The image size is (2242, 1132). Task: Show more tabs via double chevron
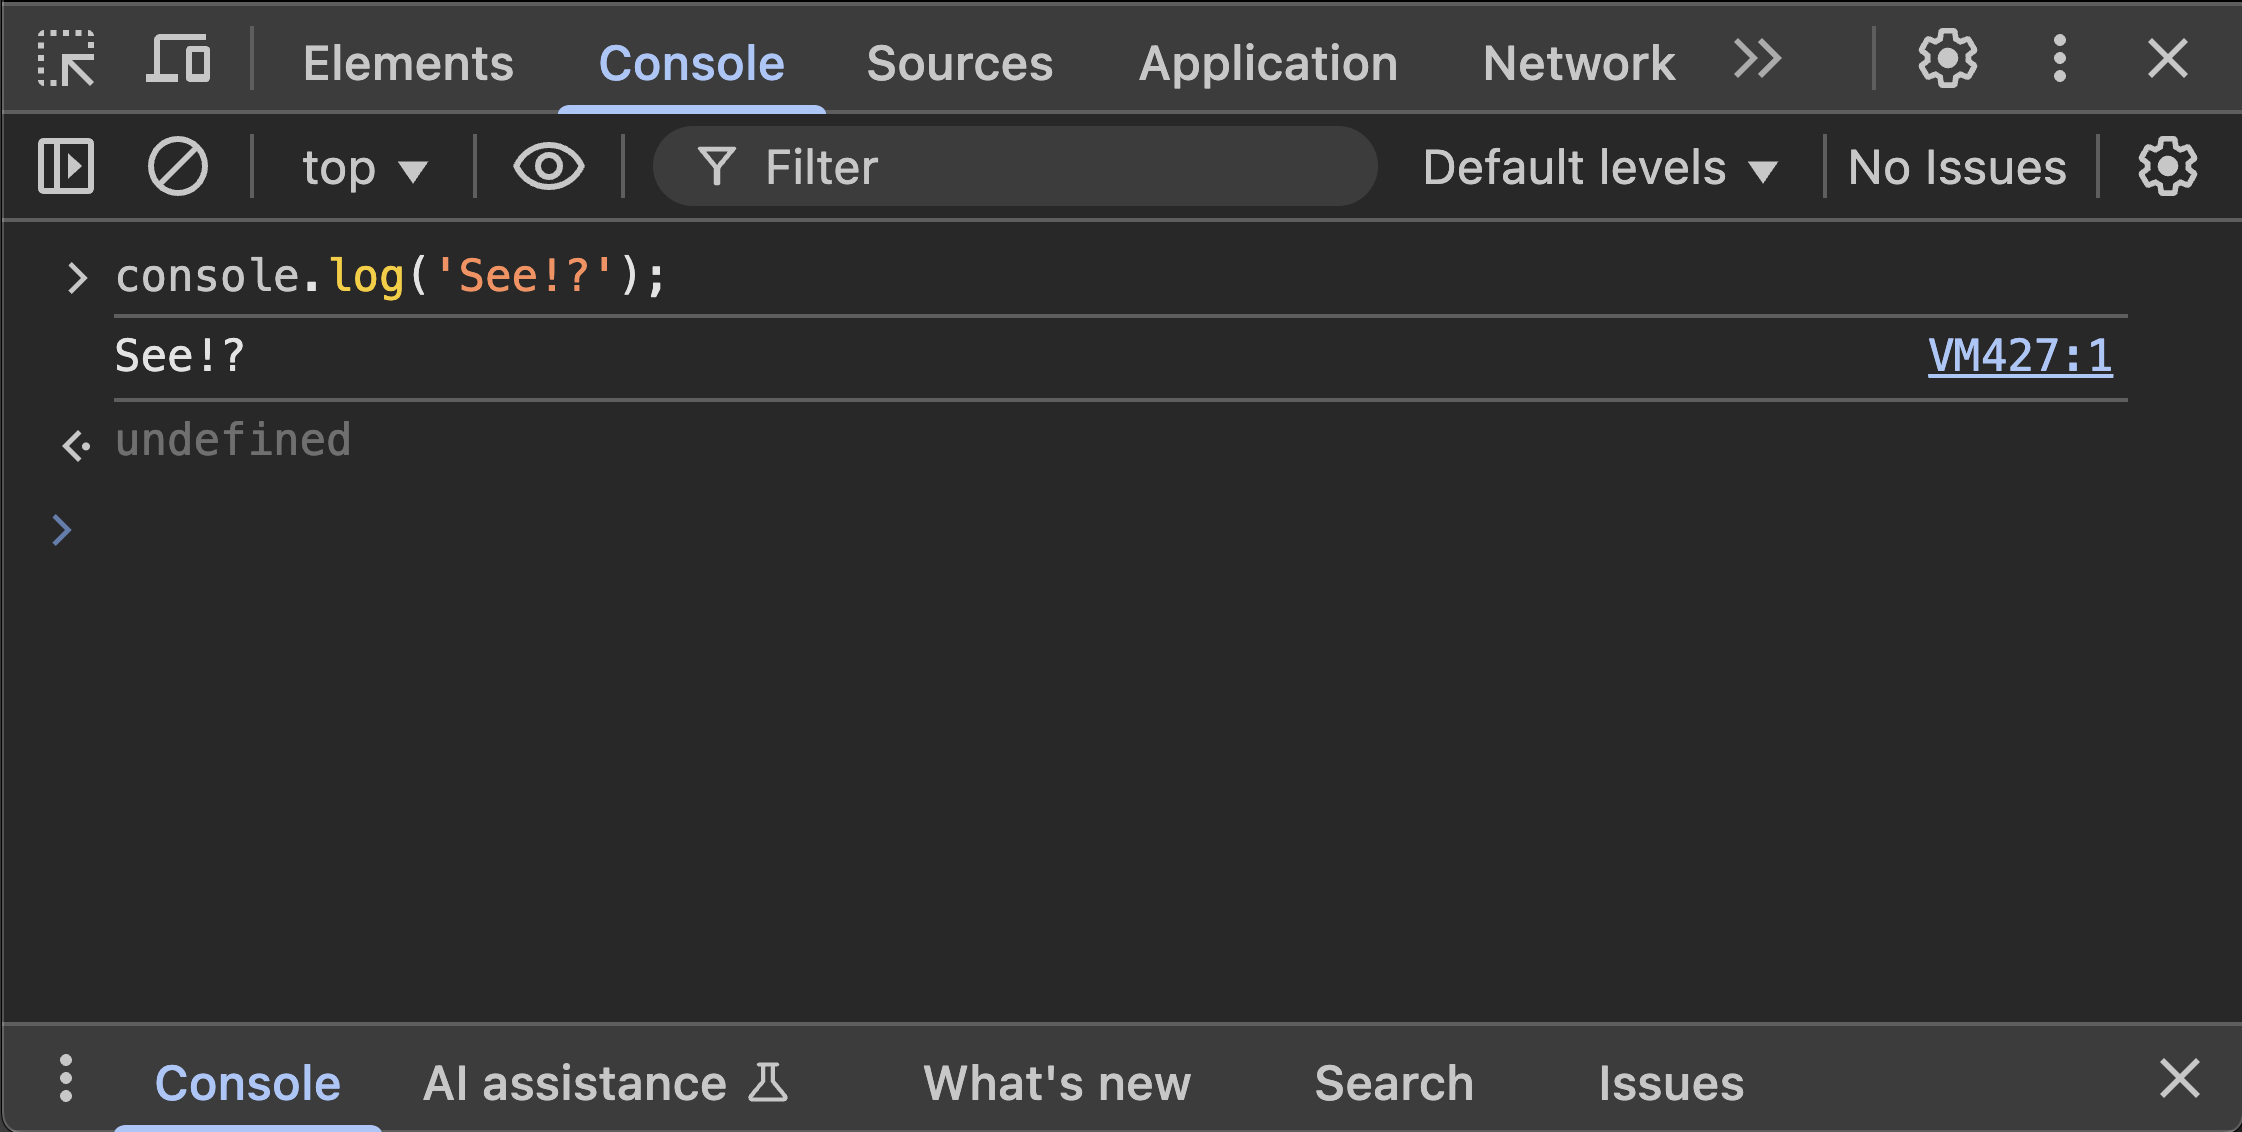pyautogui.click(x=1757, y=60)
